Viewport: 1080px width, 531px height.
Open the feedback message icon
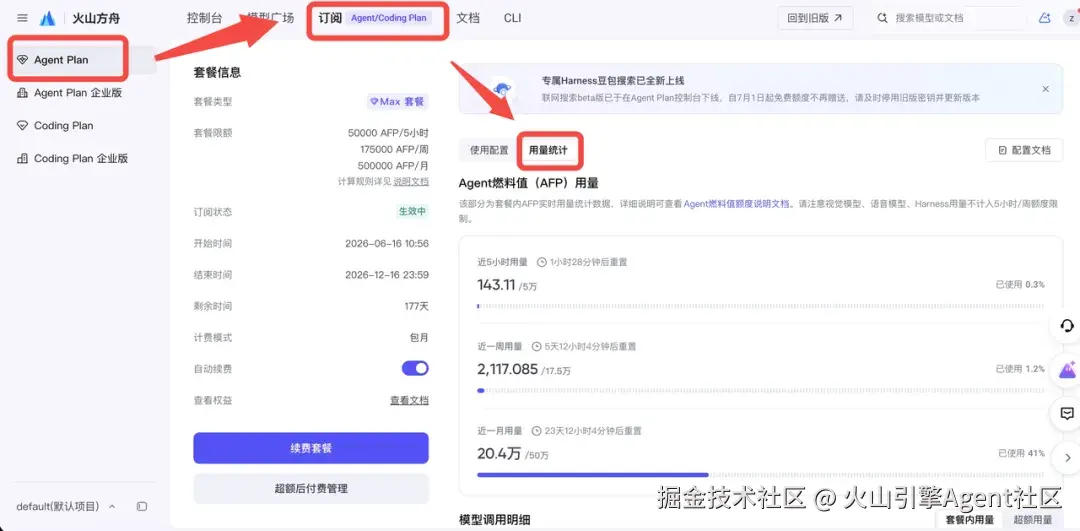tap(1067, 414)
